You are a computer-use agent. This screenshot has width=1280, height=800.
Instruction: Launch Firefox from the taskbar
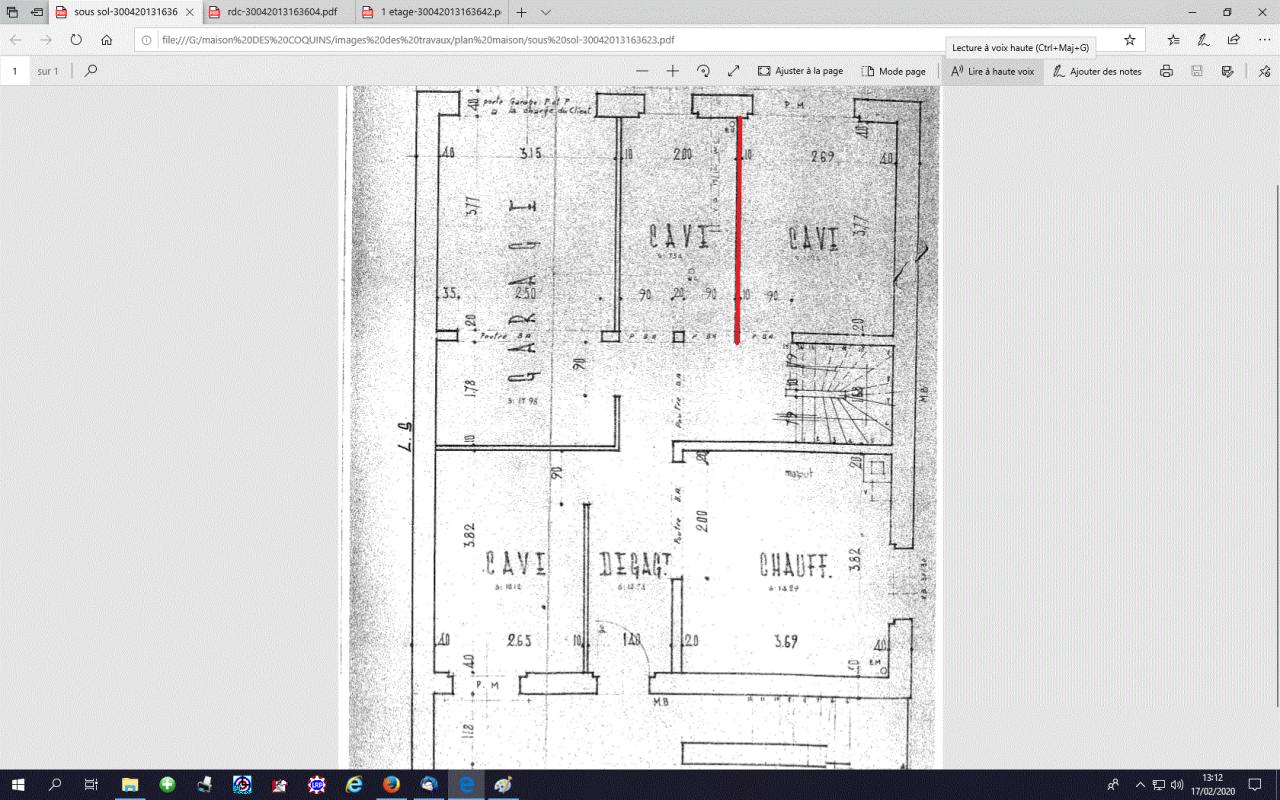391,785
